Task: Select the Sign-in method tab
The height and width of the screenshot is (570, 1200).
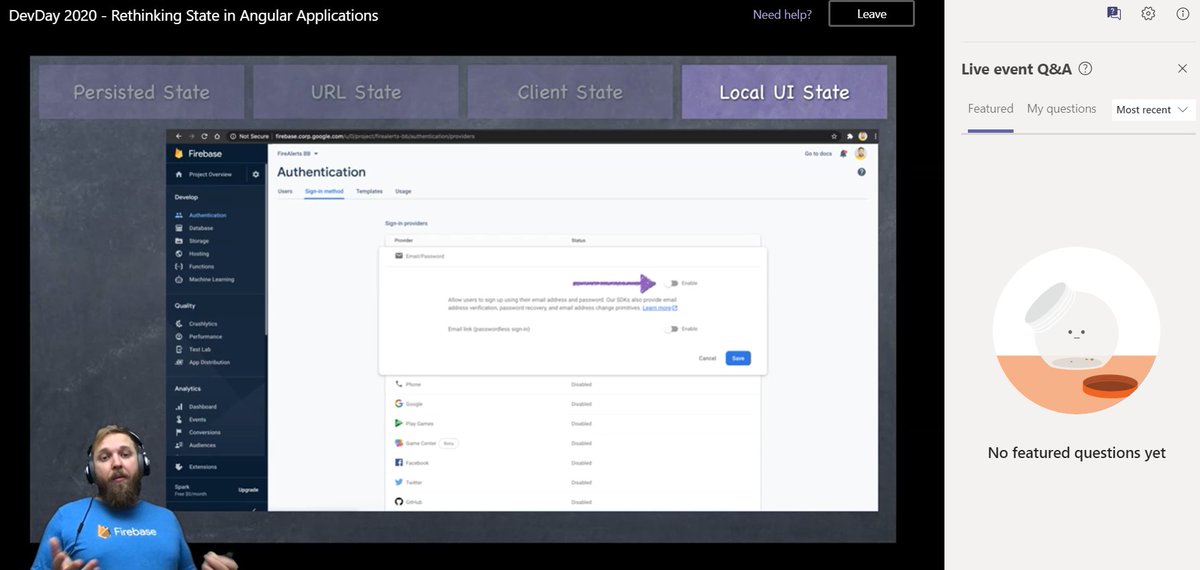Action: tap(324, 191)
